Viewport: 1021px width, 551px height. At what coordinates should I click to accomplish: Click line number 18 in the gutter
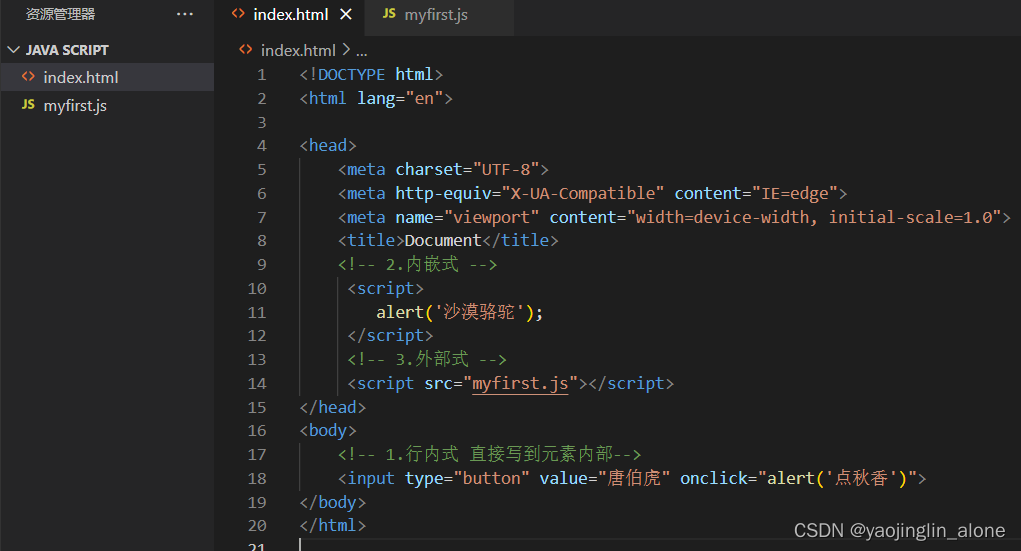click(x=257, y=479)
